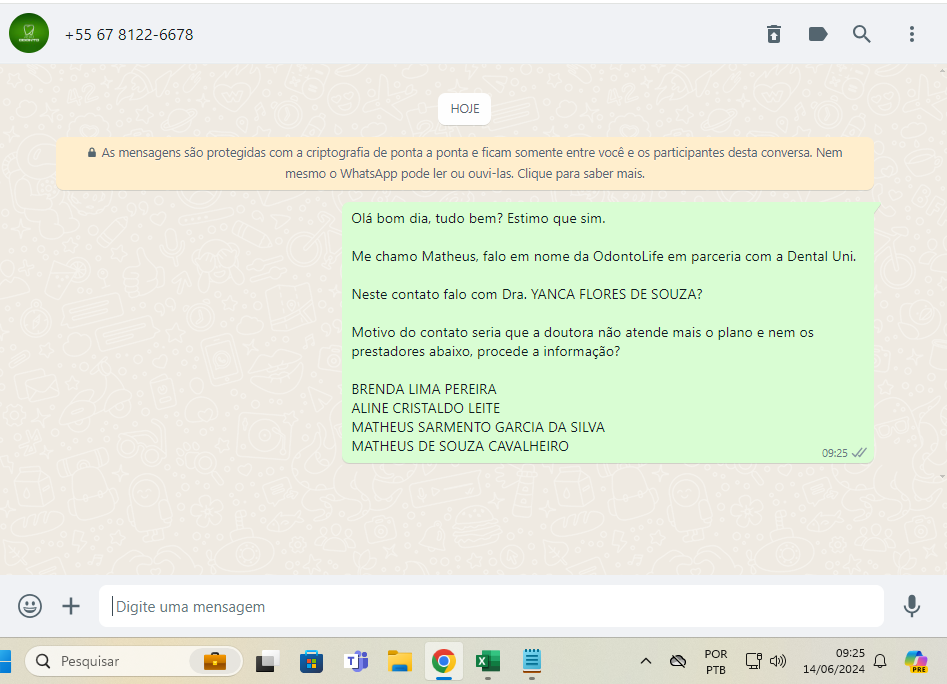This screenshot has height=684, width=947.
Task: Click MATHEUS SARMENTO GARCIA DA SILVA line
Action: [x=478, y=427]
